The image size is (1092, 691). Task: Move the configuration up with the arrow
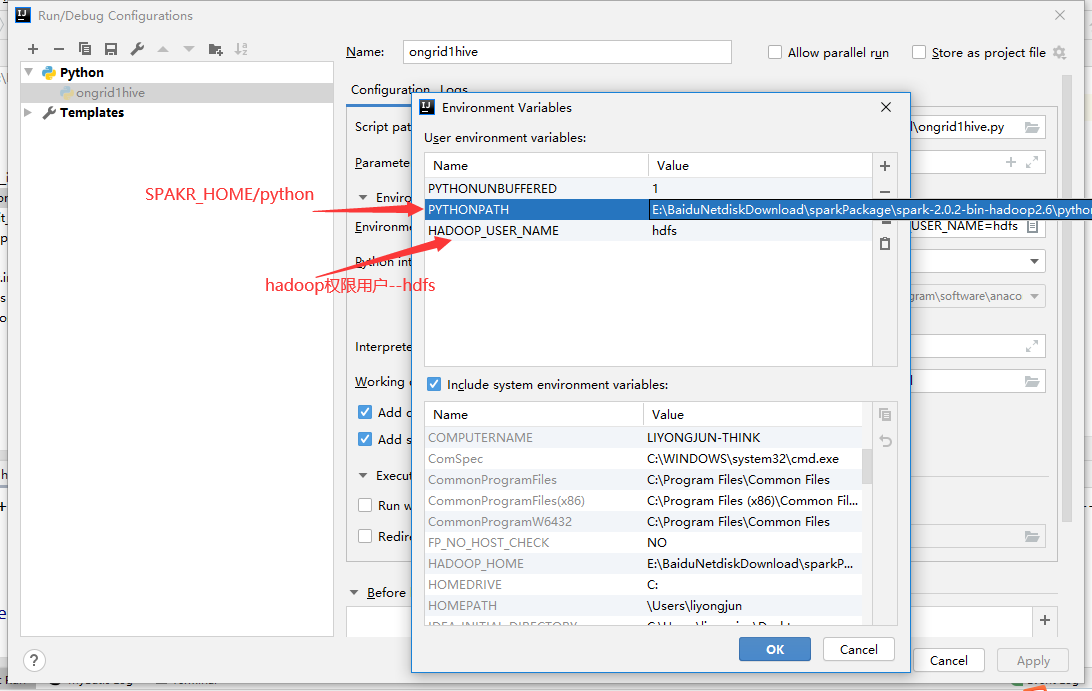tap(163, 49)
